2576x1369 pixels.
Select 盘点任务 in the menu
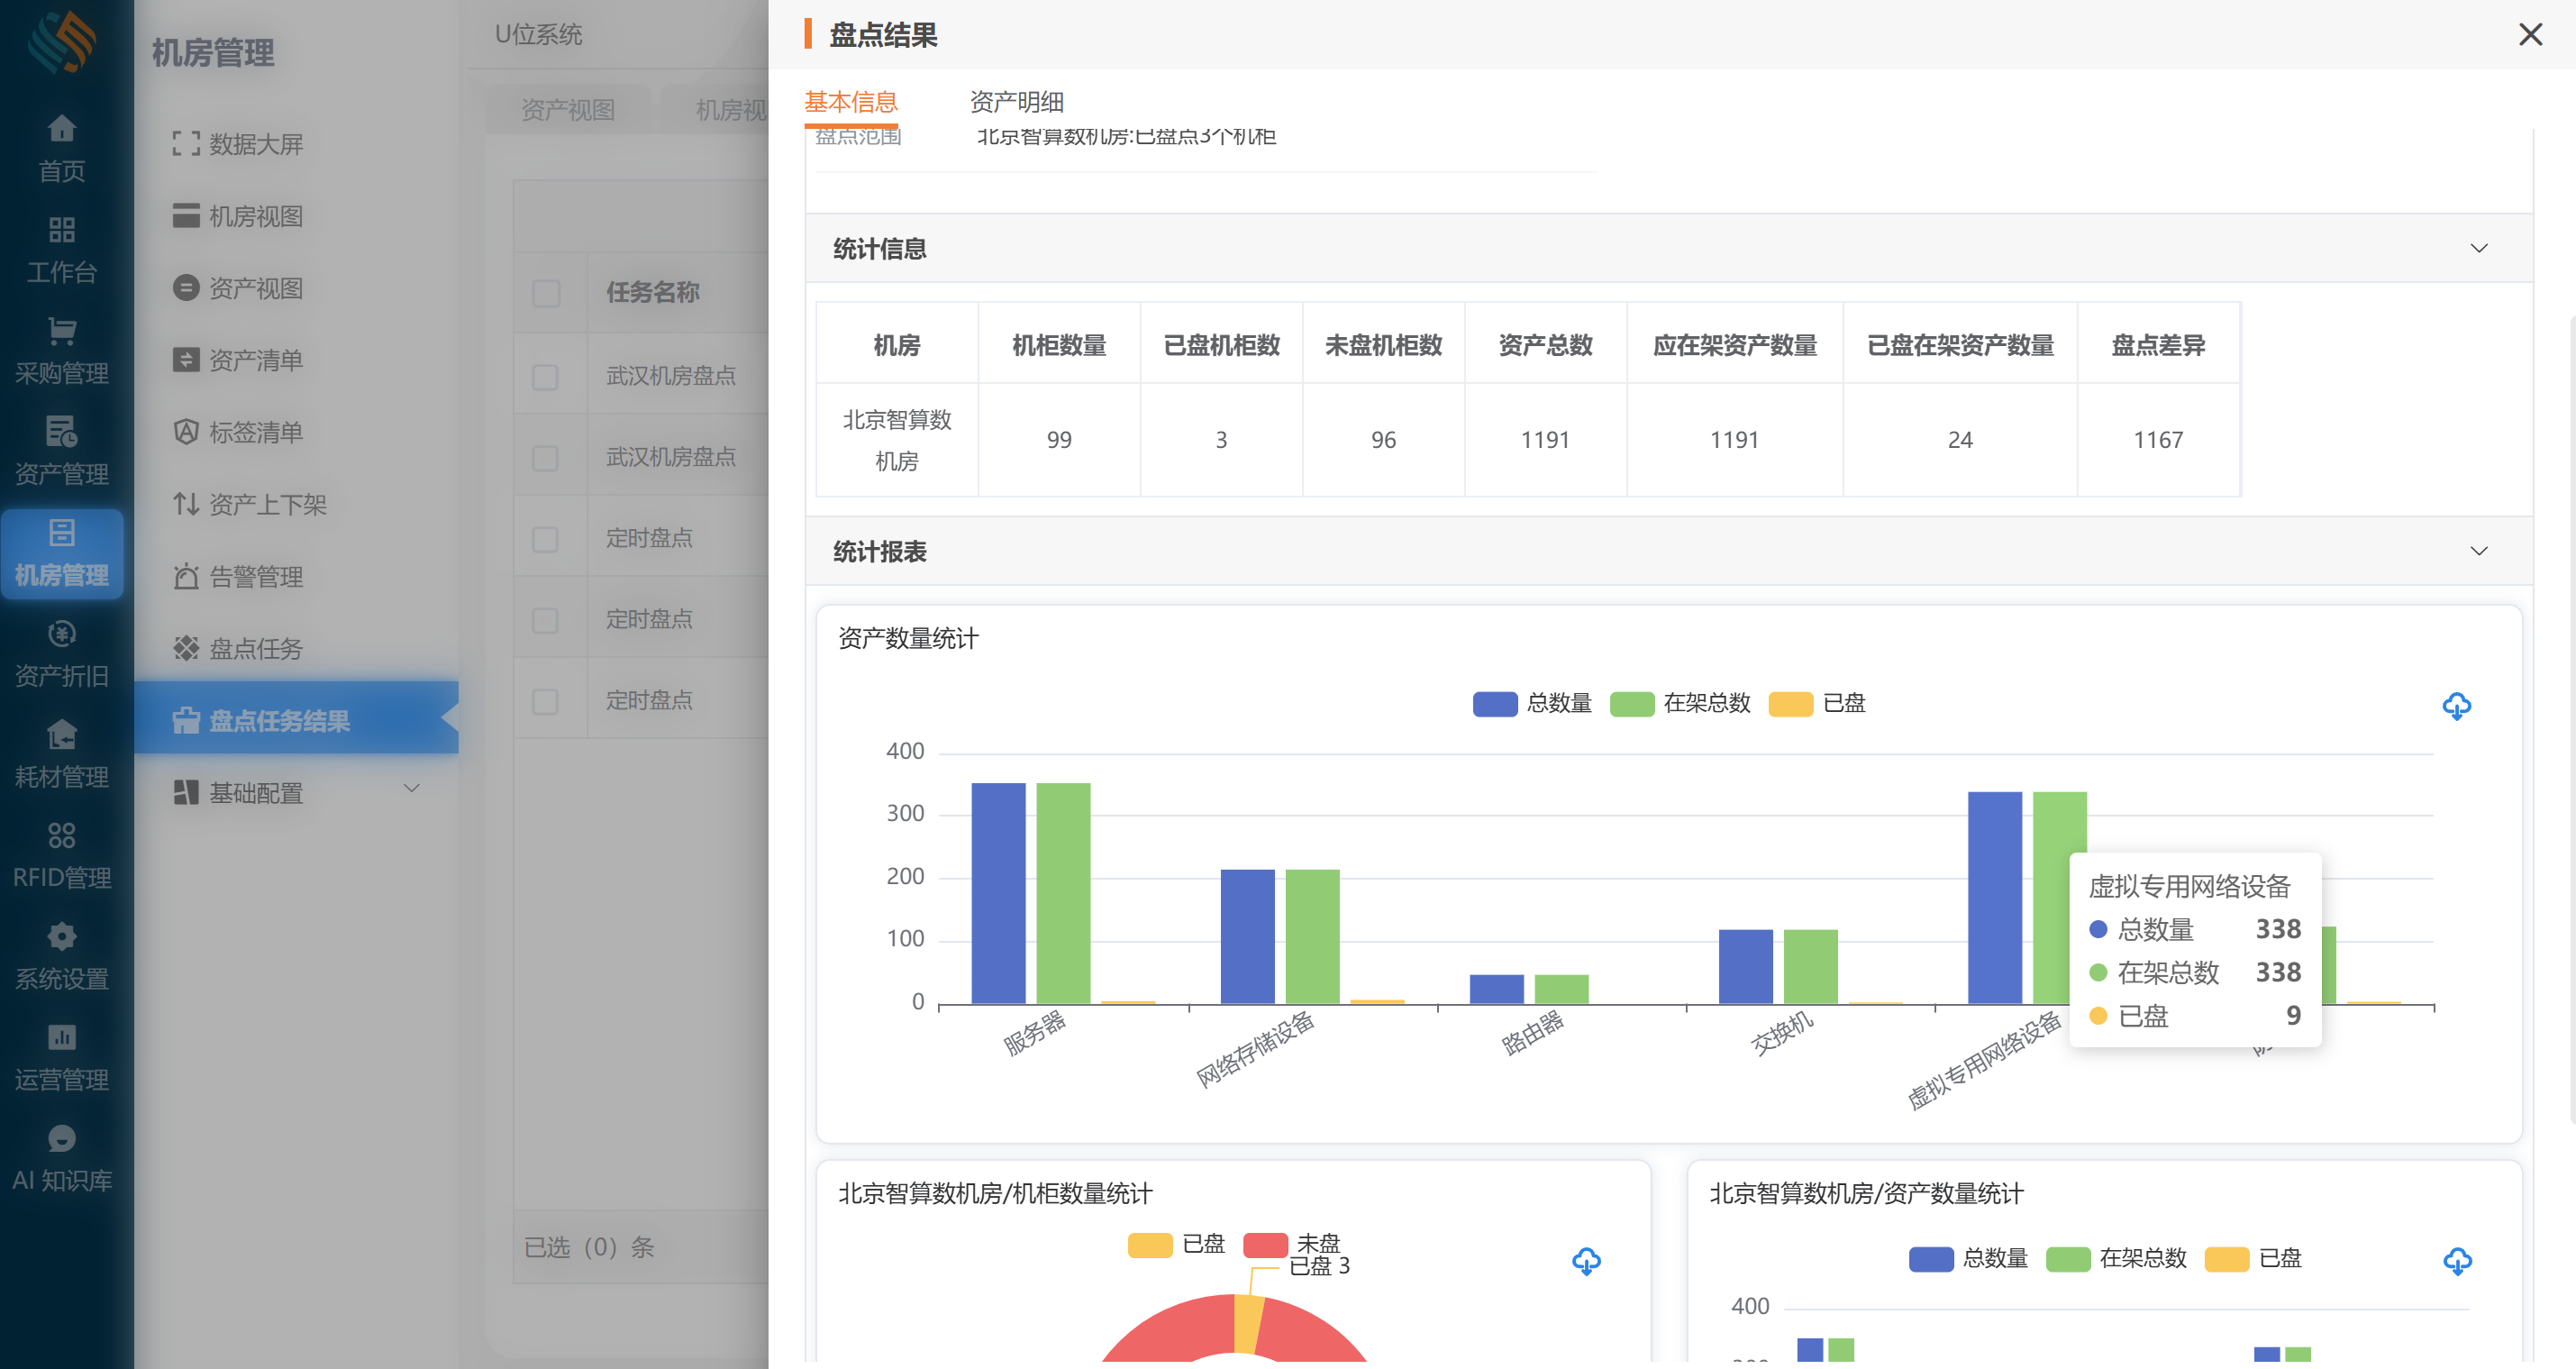pyautogui.click(x=255, y=648)
